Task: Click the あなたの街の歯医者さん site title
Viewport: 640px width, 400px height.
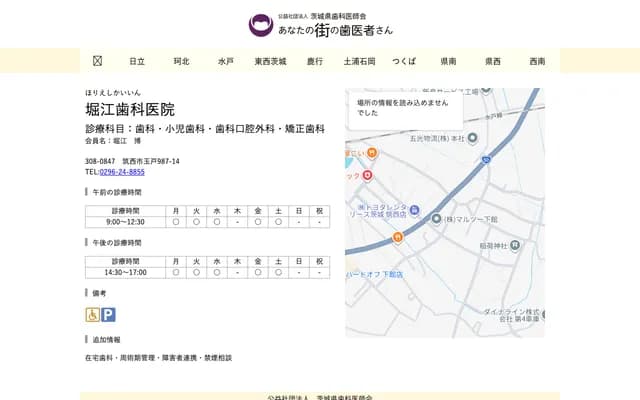Action: point(336,30)
